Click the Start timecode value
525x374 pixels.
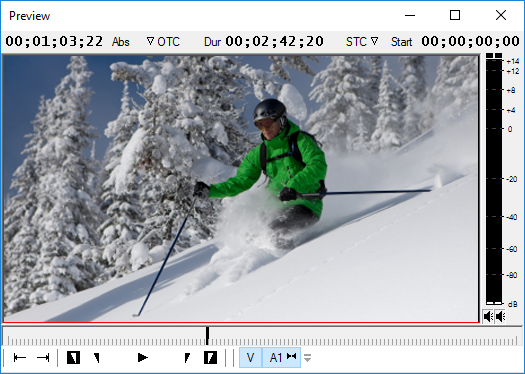[470, 42]
